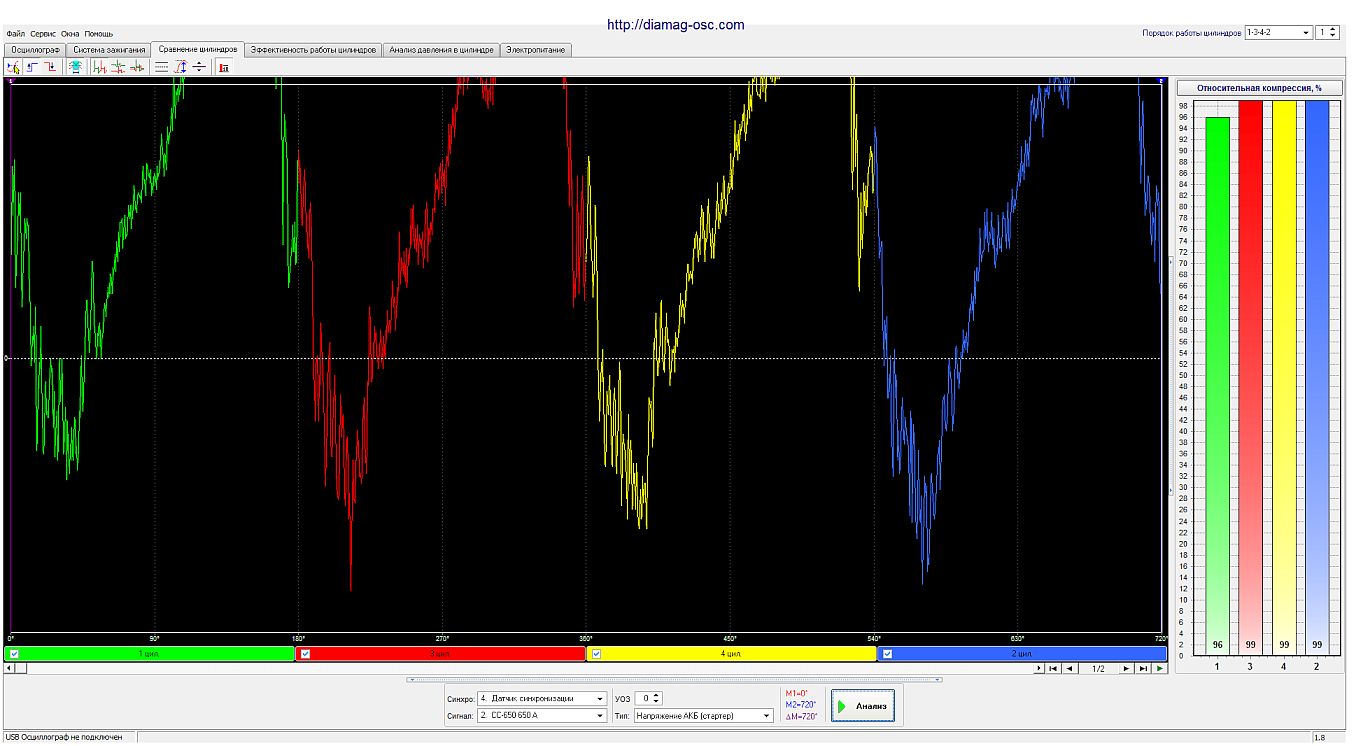
Task: Go to previous page arrow
Action: pyautogui.click(x=1070, y=668)
